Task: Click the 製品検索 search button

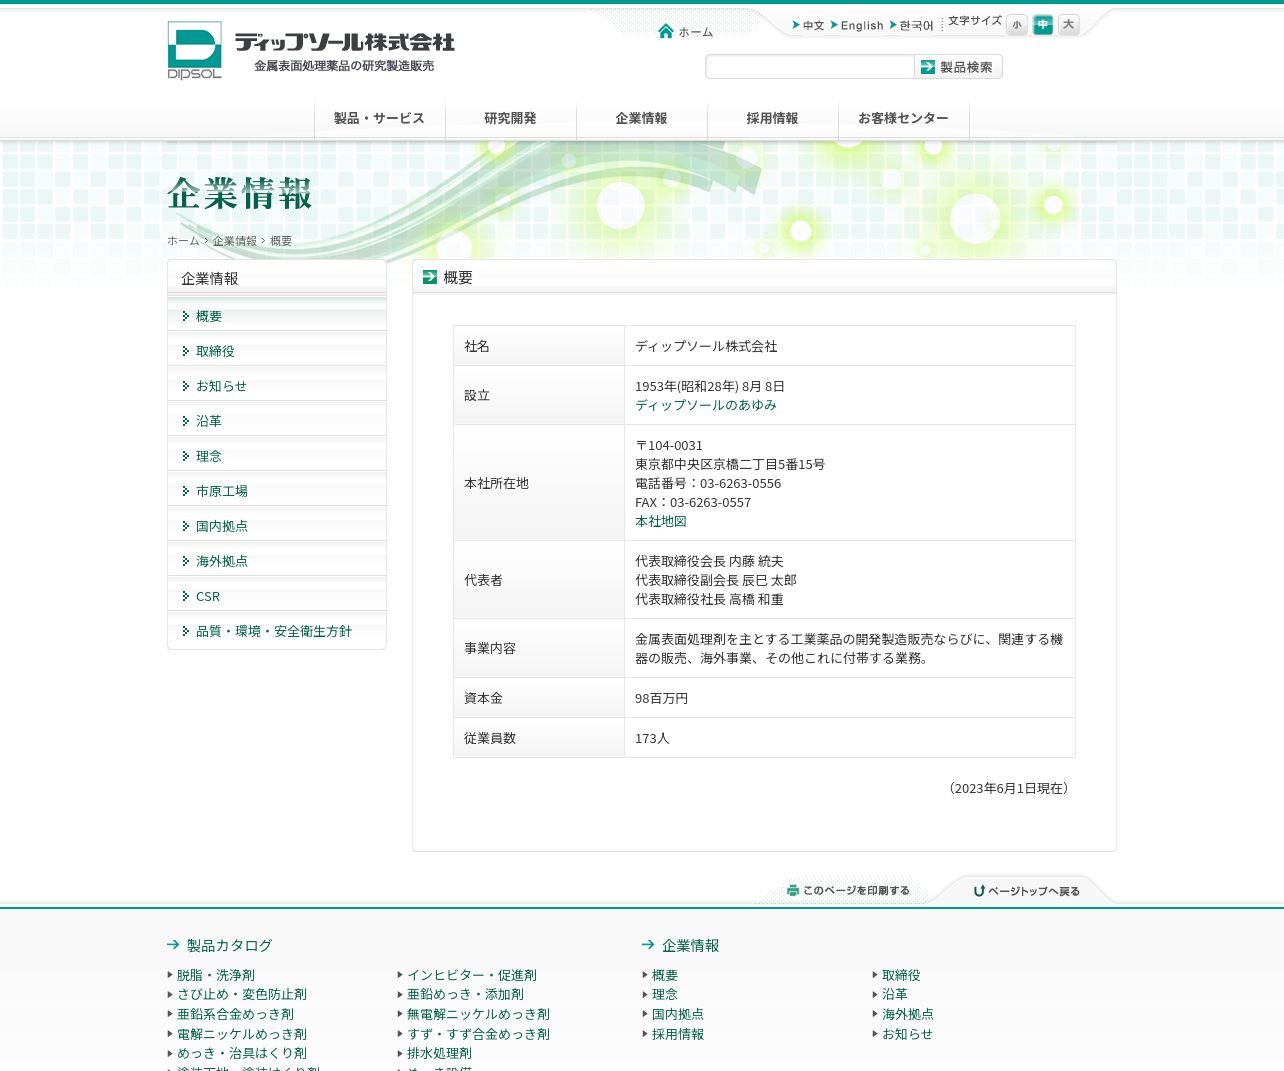Action: click(958, 67)
